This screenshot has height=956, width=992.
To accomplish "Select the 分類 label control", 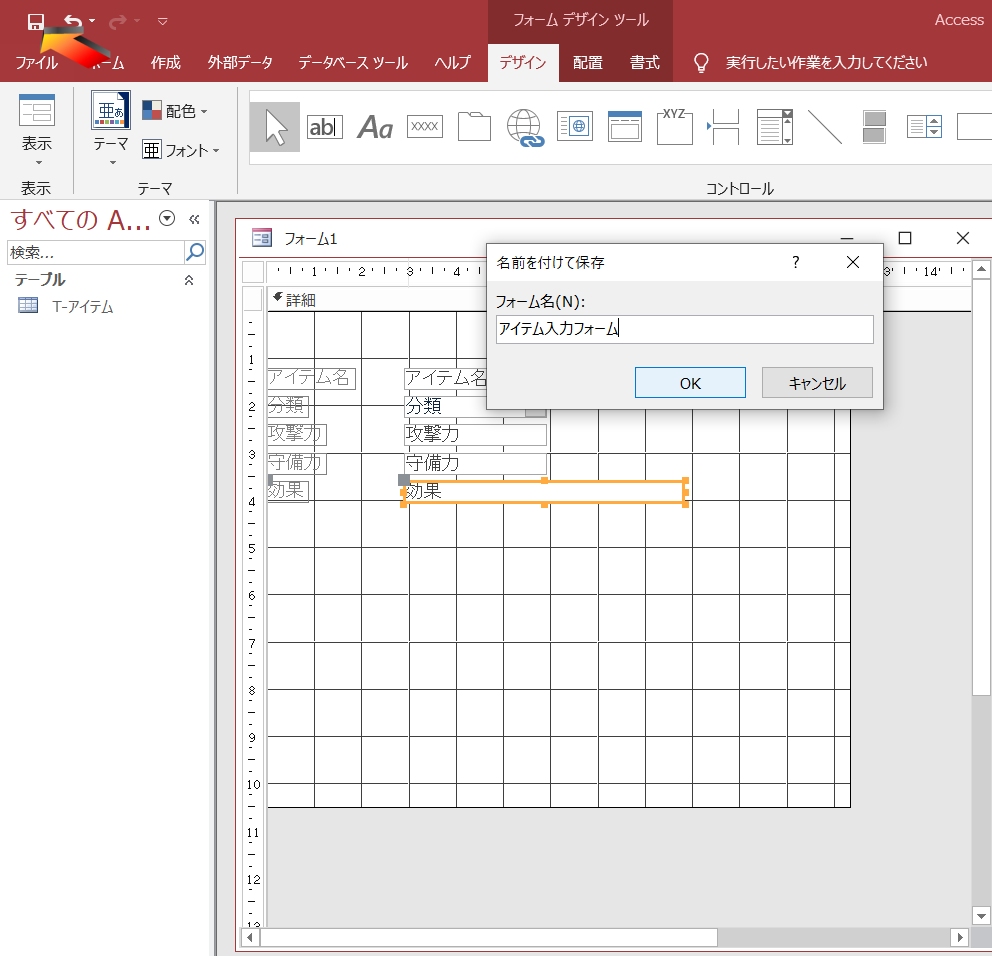I will [x=288, y=406].
